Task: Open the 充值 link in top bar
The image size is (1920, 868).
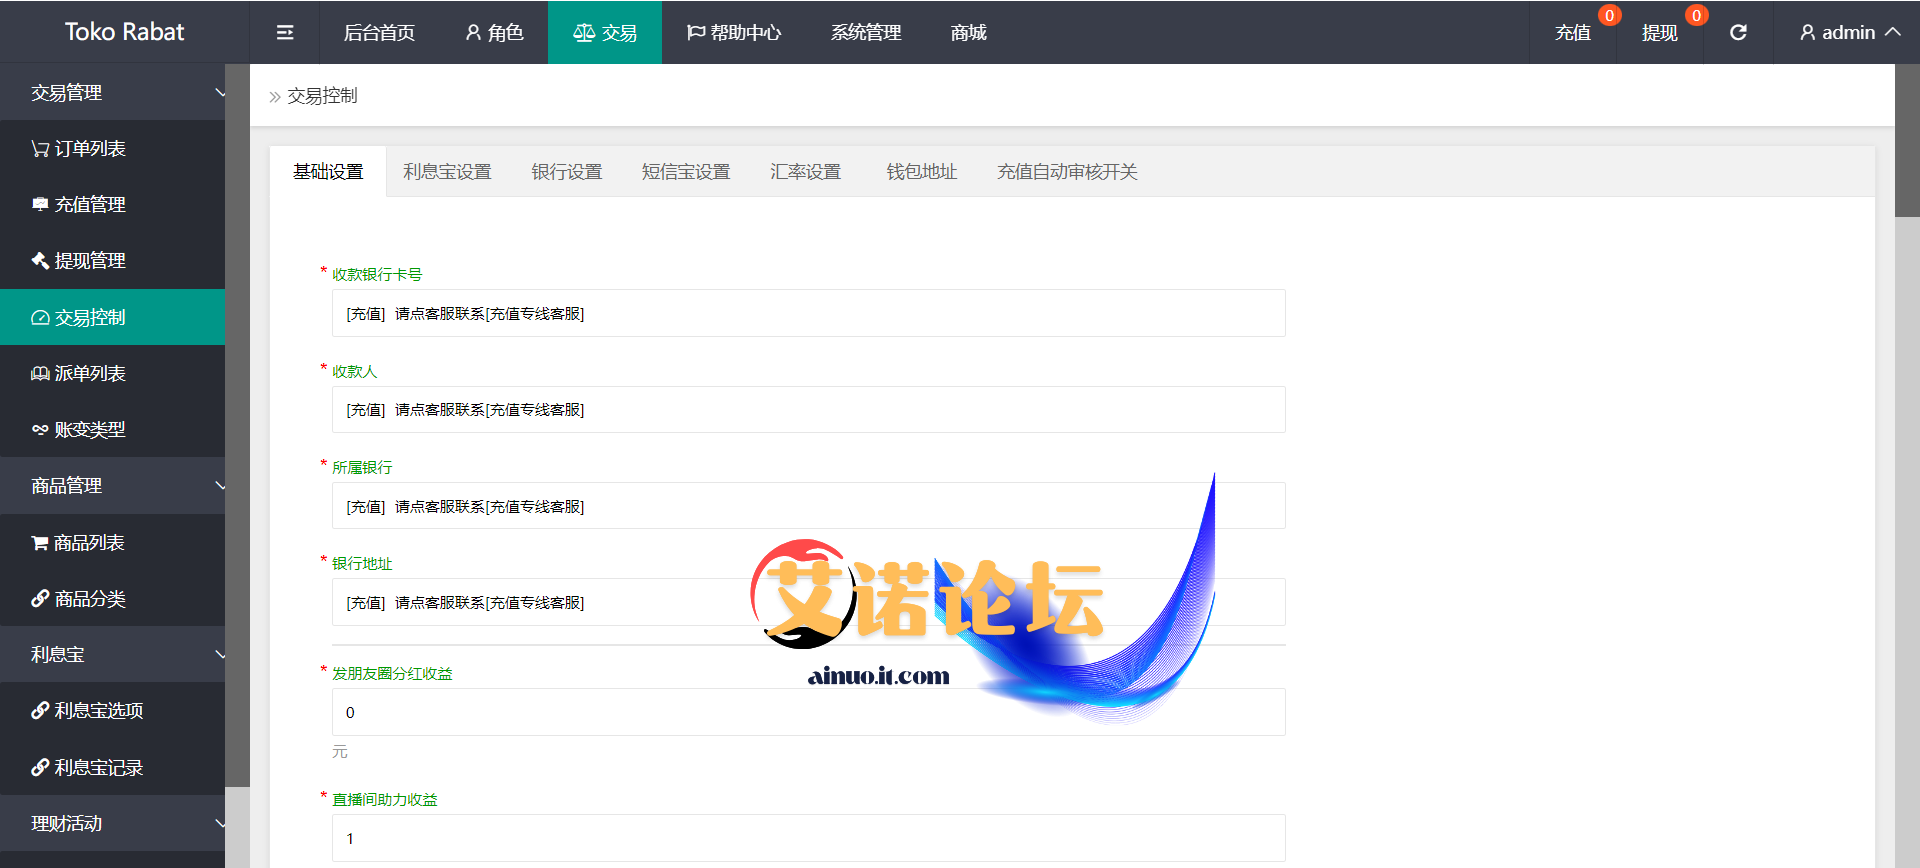Action: 1573,33
